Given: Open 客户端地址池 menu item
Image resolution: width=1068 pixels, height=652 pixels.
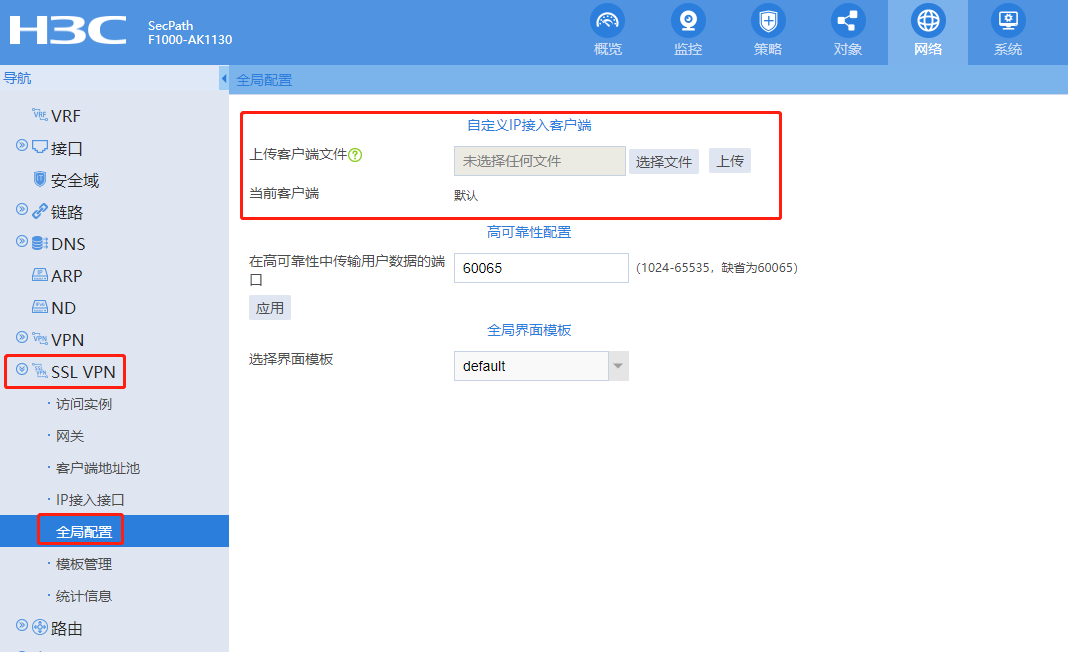Looking at the screenshot, I should tap(97, 468).
